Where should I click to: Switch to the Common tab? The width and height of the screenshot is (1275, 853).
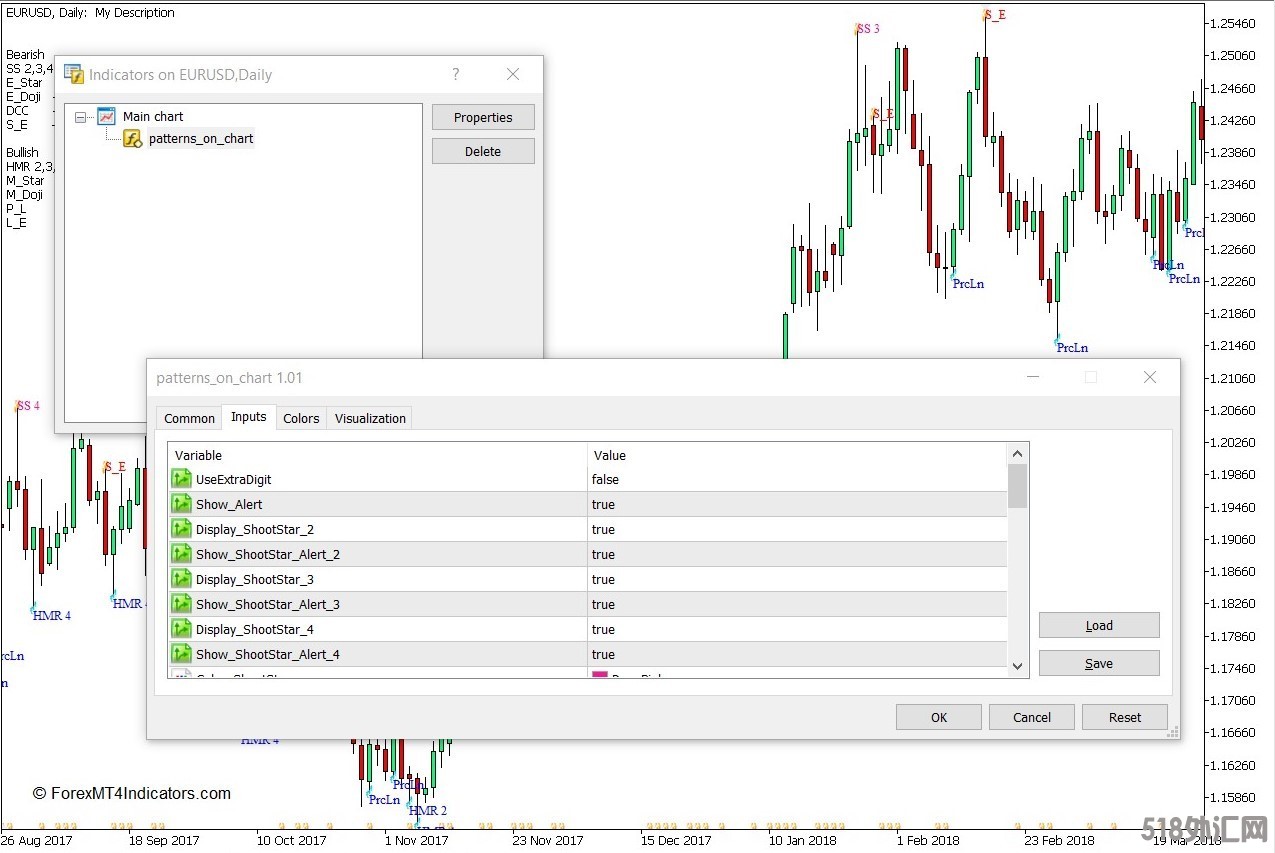point(189,418)
